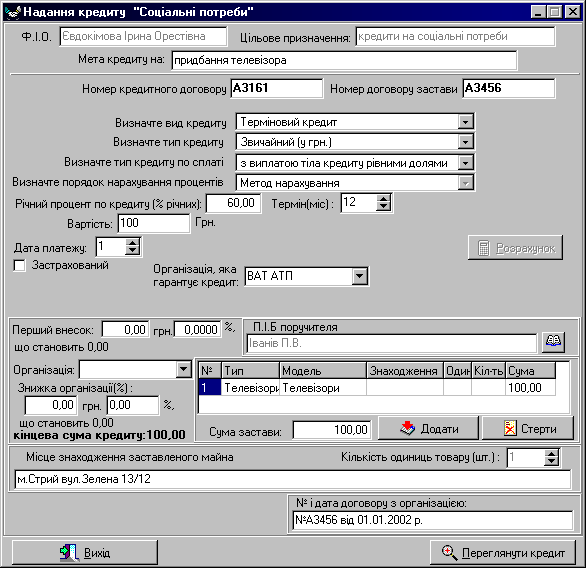Click Додати to add collateral item
Image resolution: width=586 pixels, height=568 pixels.
[428, 428]
